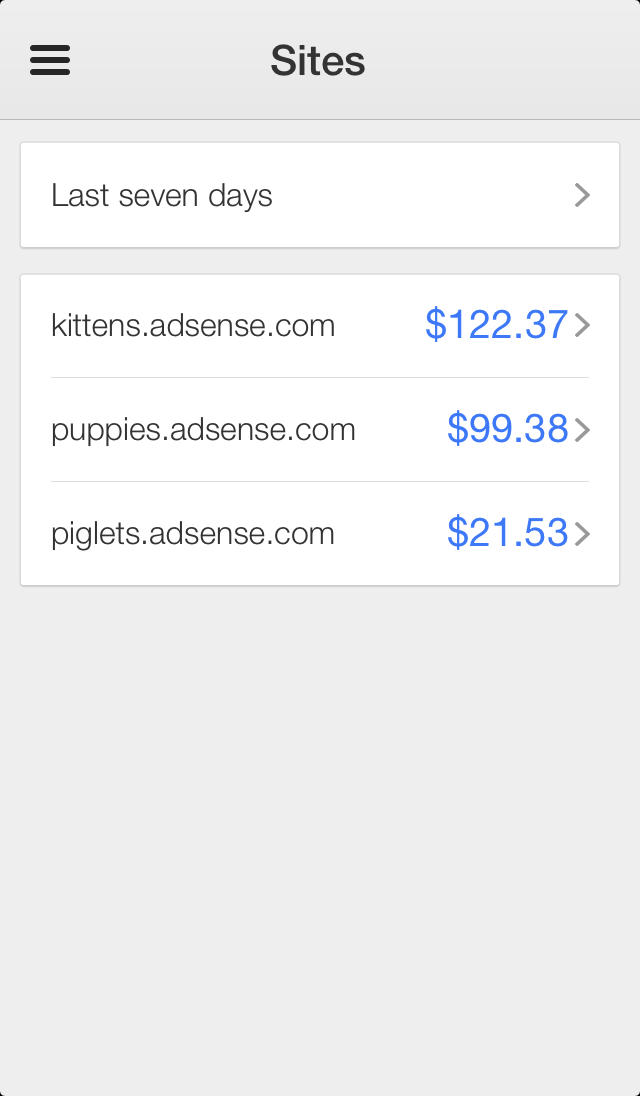Expand kittens.adsense.com using its arrow

(x=582, y=326)
